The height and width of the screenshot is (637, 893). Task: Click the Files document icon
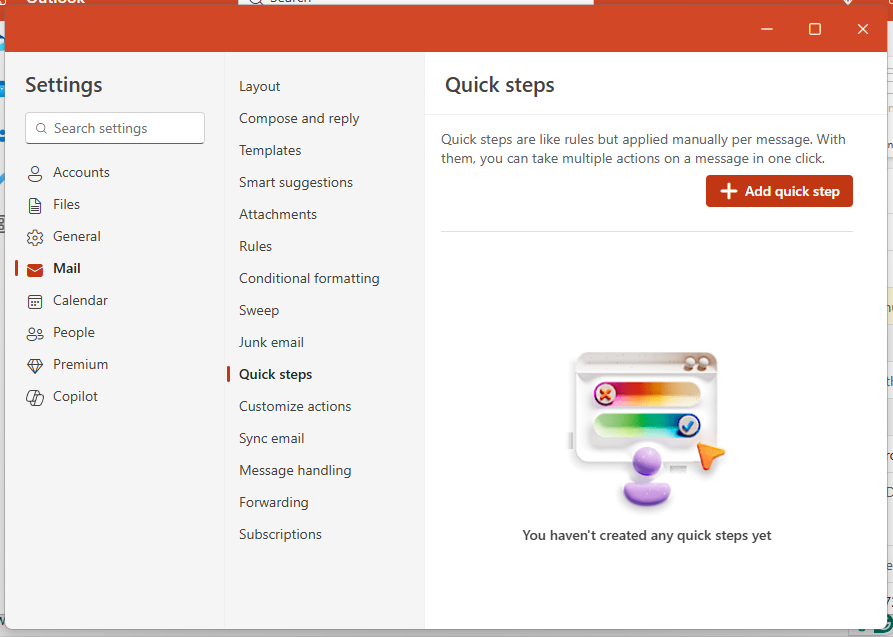[35, 205]
